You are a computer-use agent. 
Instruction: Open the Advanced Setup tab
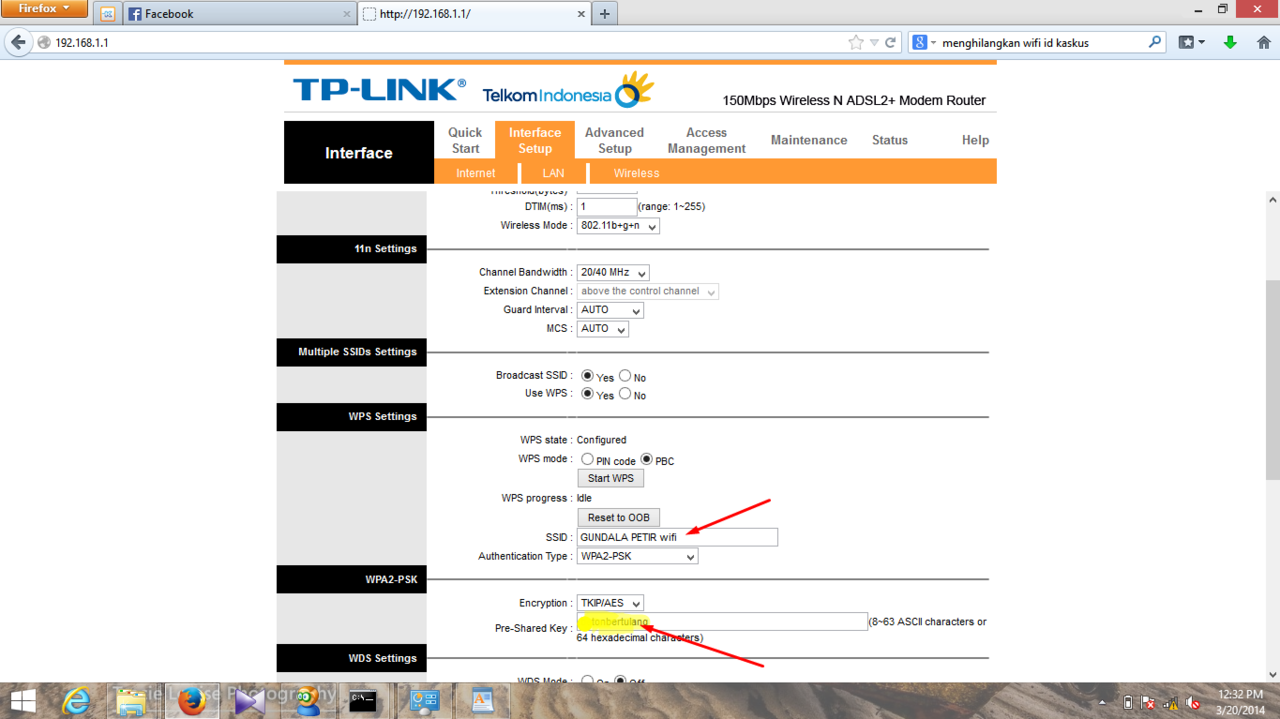(615, 140)
